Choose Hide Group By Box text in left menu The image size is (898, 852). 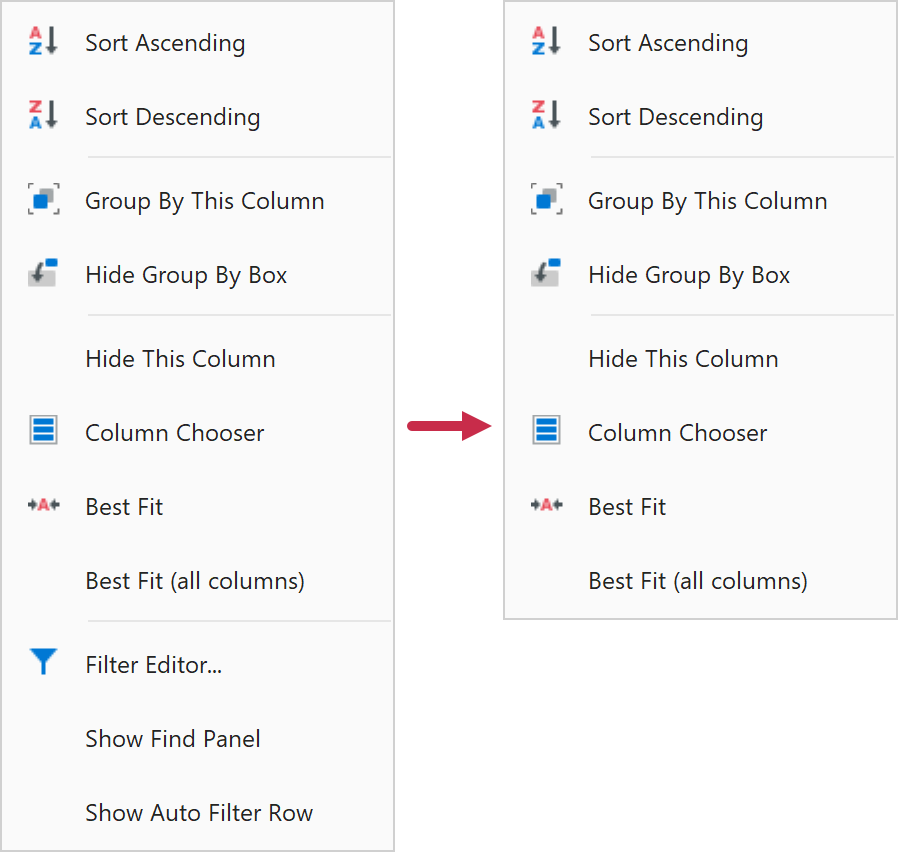pyautogui.click(x=186, y=275)
